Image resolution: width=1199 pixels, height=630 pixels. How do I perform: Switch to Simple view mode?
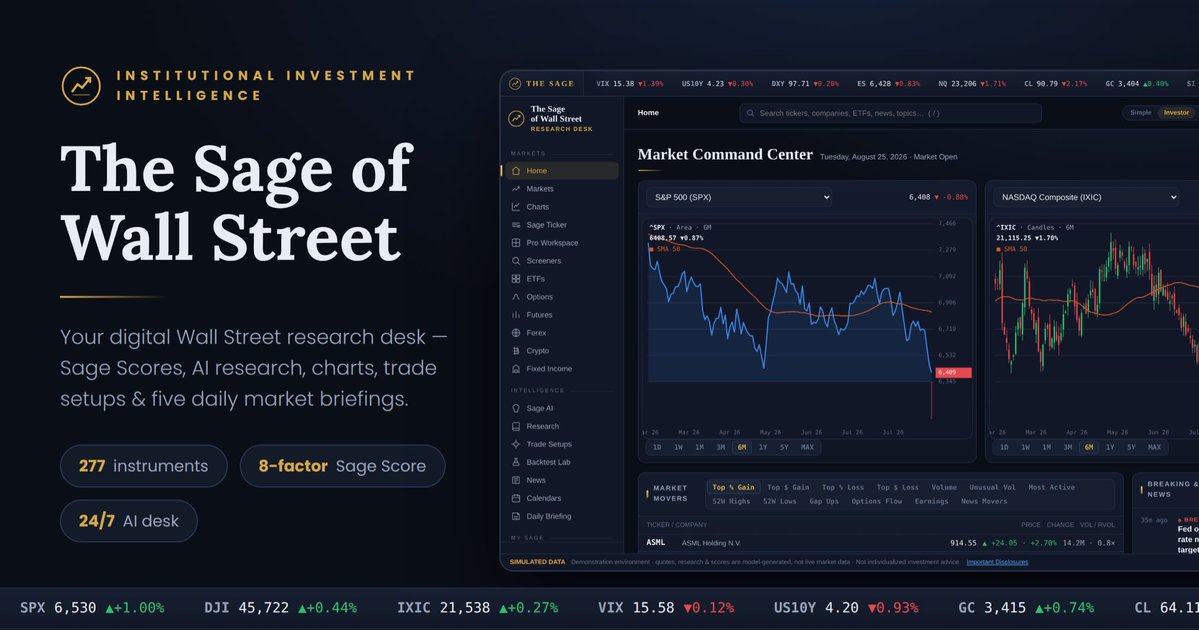pyautogui.click(x=1140, y=112)
